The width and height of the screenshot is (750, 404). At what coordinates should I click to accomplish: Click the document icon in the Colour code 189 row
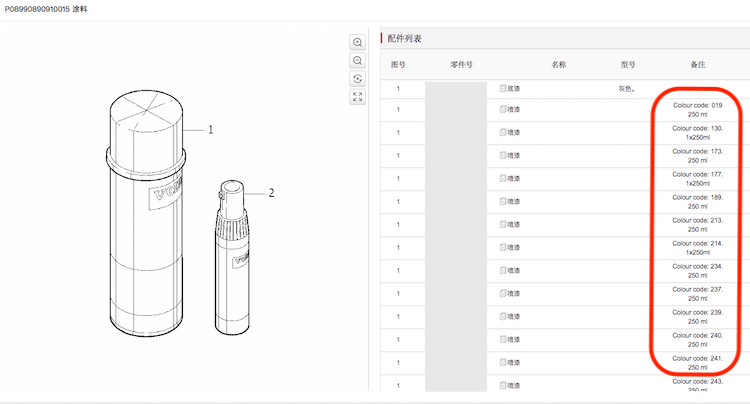tap(503, 201)
